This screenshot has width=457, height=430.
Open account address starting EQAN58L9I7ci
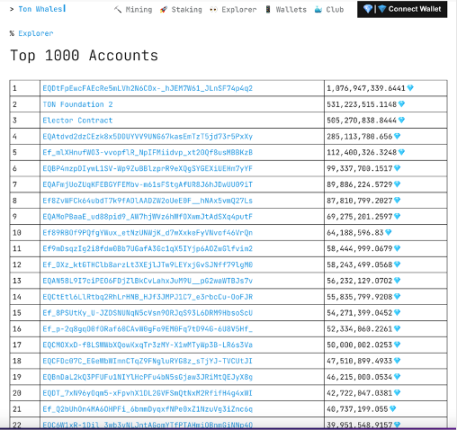click(x=147, y=281)
